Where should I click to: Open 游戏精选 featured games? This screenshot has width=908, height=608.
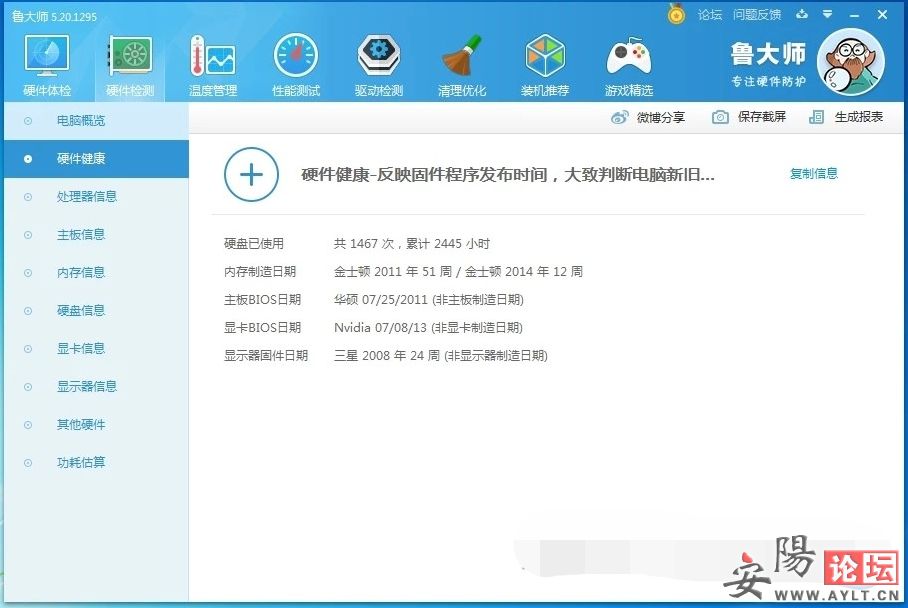(x=628, y=65)
